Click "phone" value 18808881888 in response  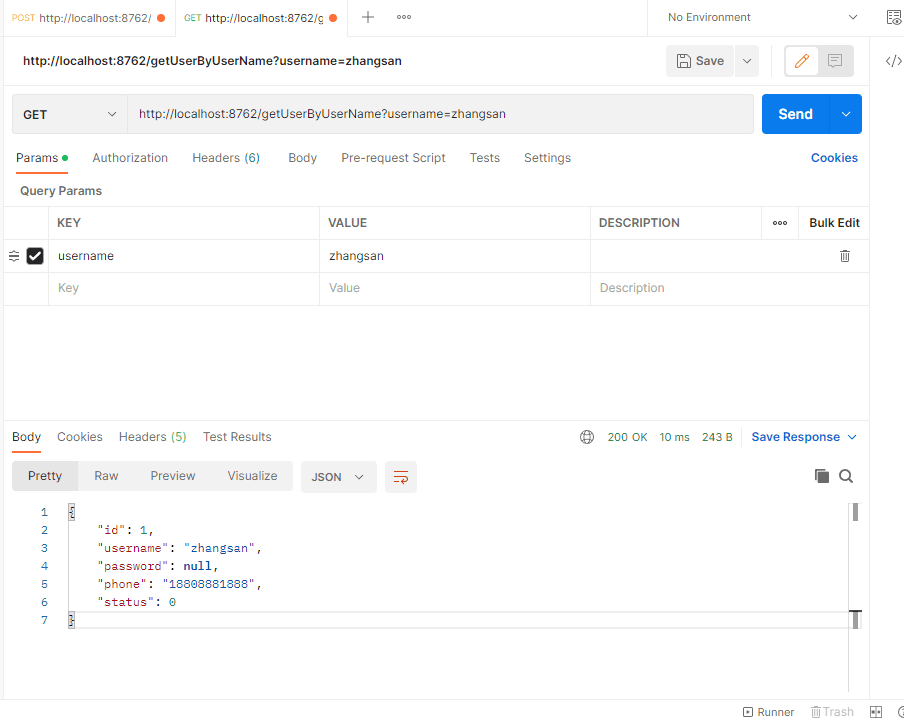[209, 585]
